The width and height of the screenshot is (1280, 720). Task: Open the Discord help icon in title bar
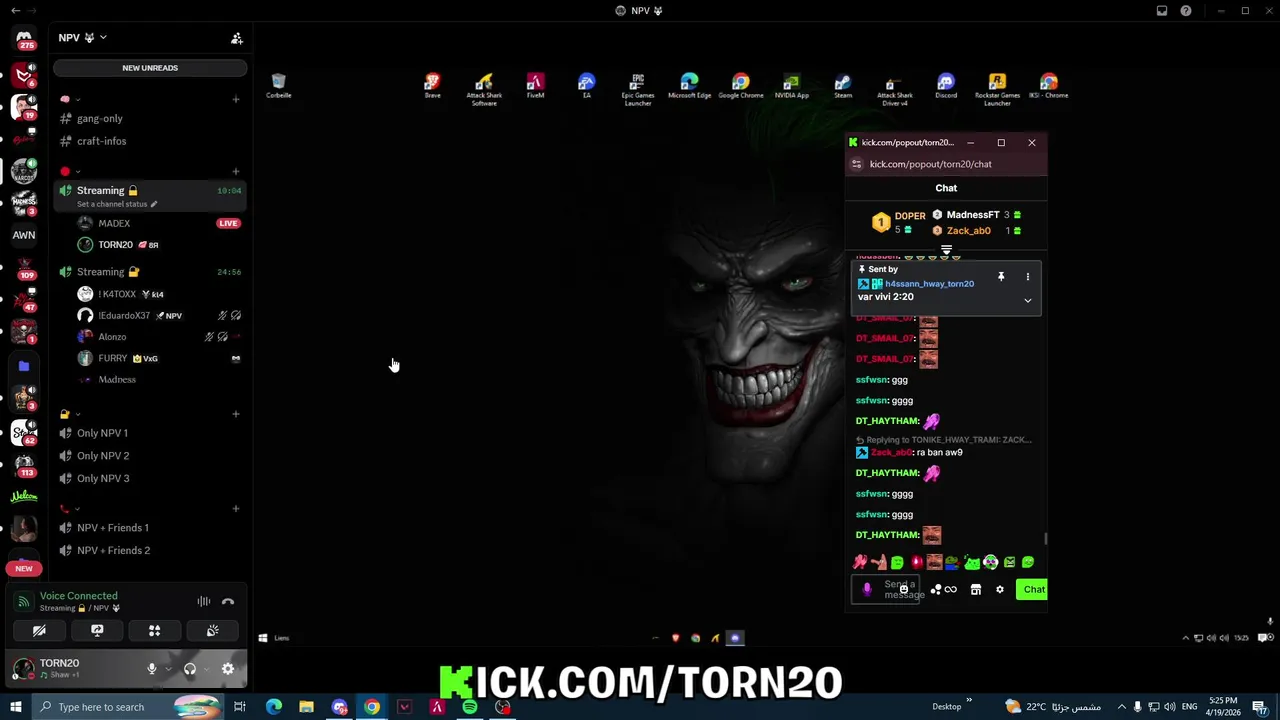1186,11
